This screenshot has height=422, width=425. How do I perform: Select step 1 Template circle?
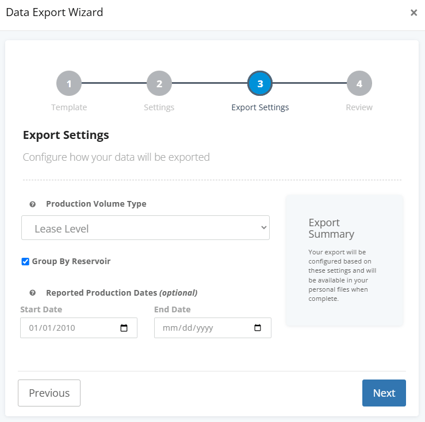69,83
